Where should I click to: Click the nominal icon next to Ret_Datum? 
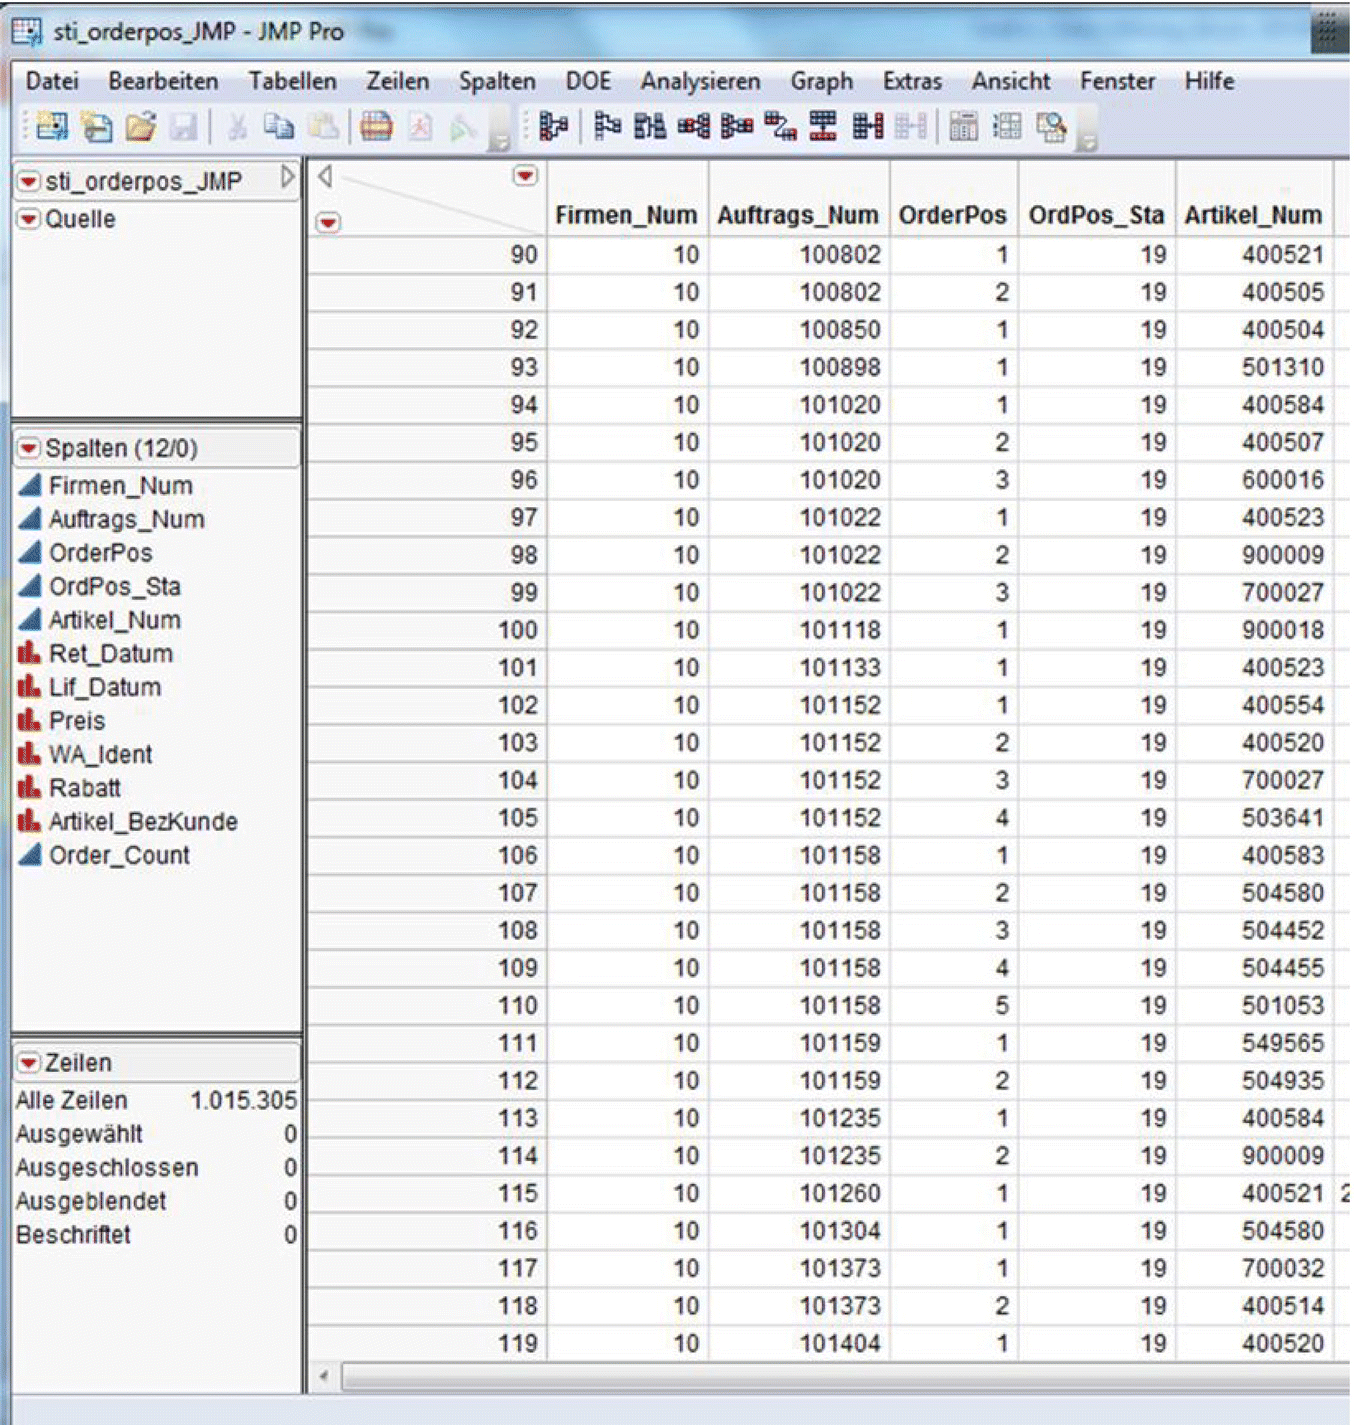(x=30, y=654)
